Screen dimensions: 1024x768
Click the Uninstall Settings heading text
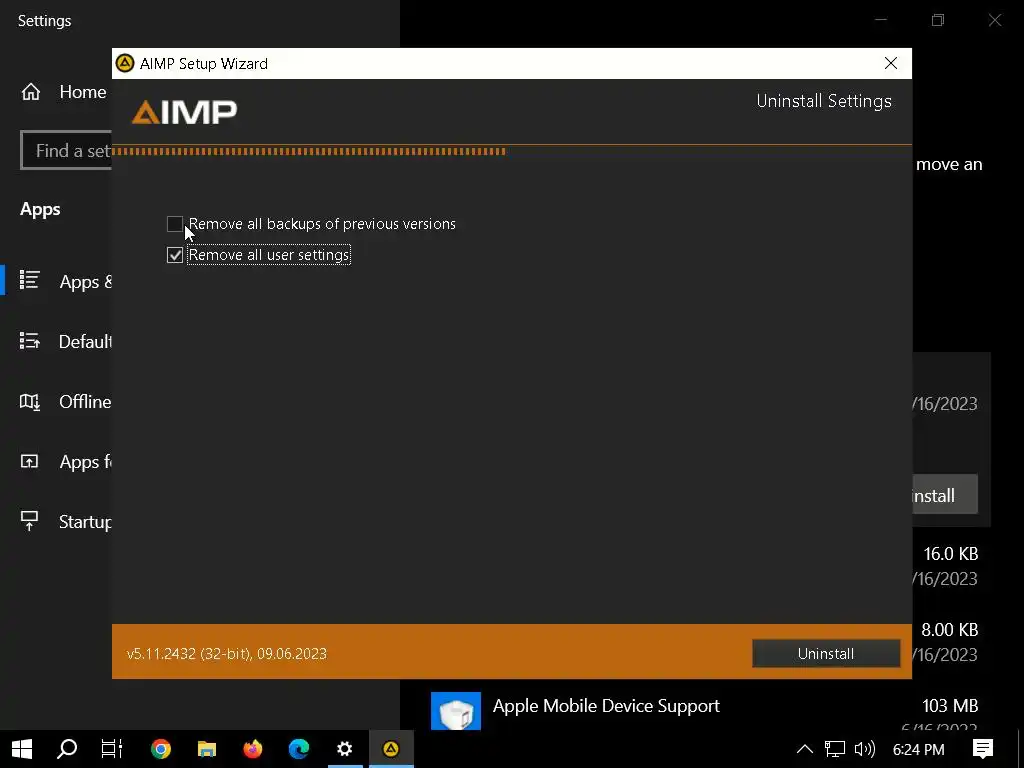click(x=824, y=101)
